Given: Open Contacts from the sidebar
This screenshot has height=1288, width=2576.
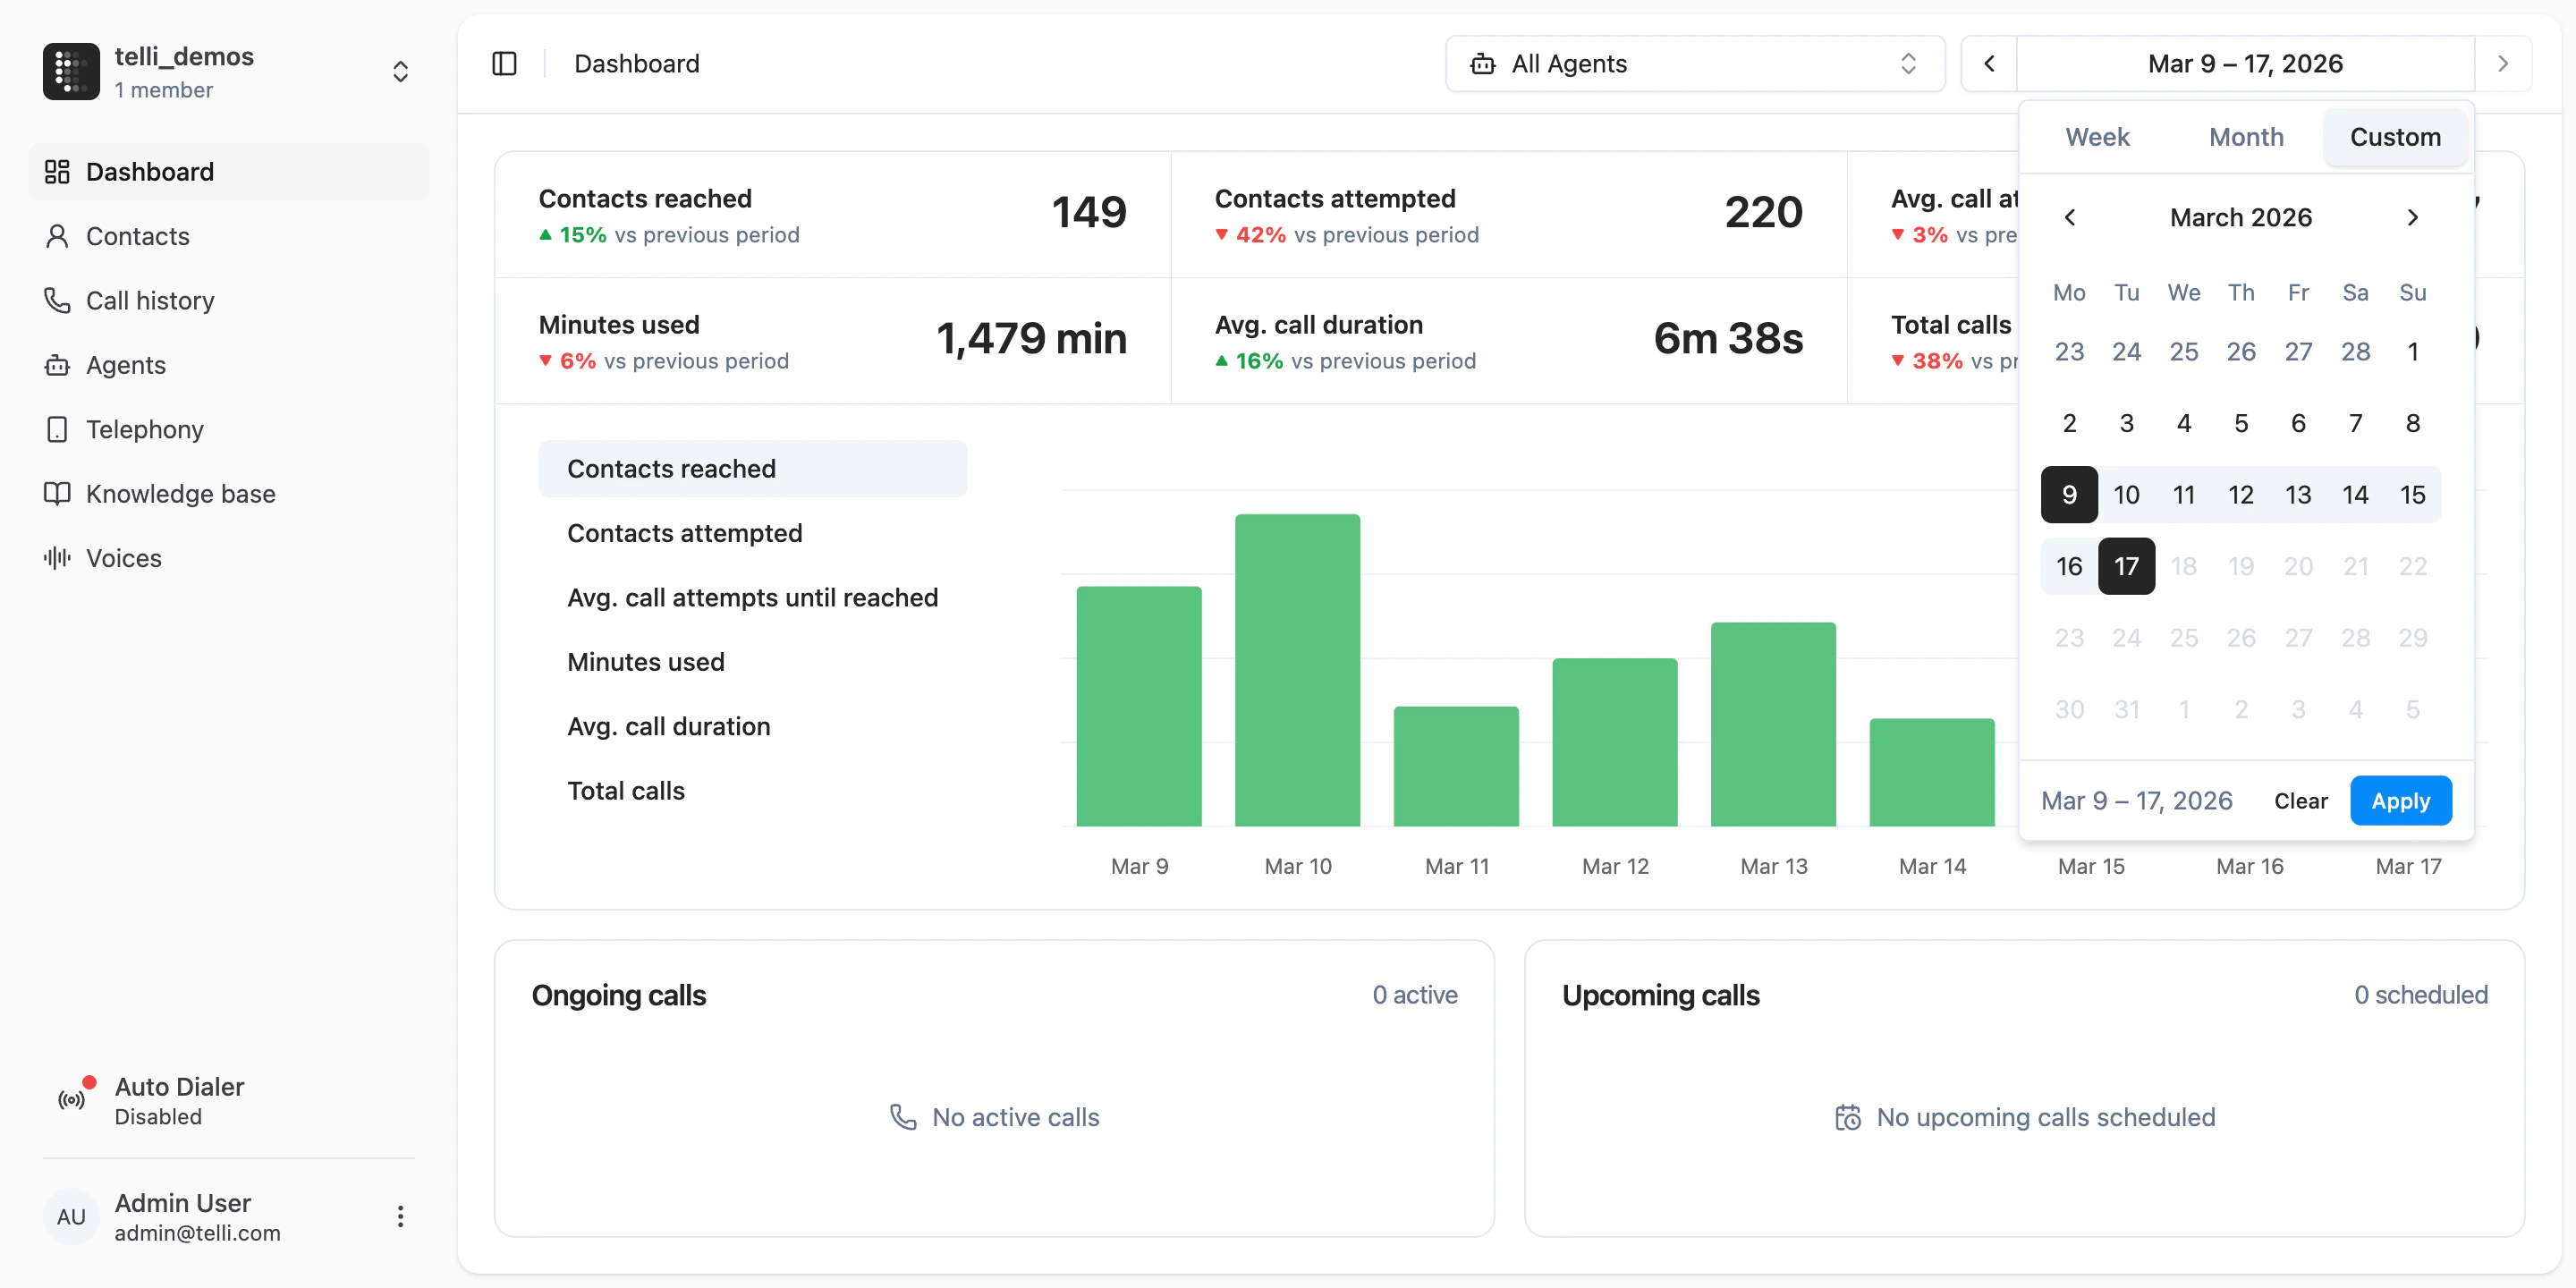Looking at the screenshot, I should coord(137,236).
